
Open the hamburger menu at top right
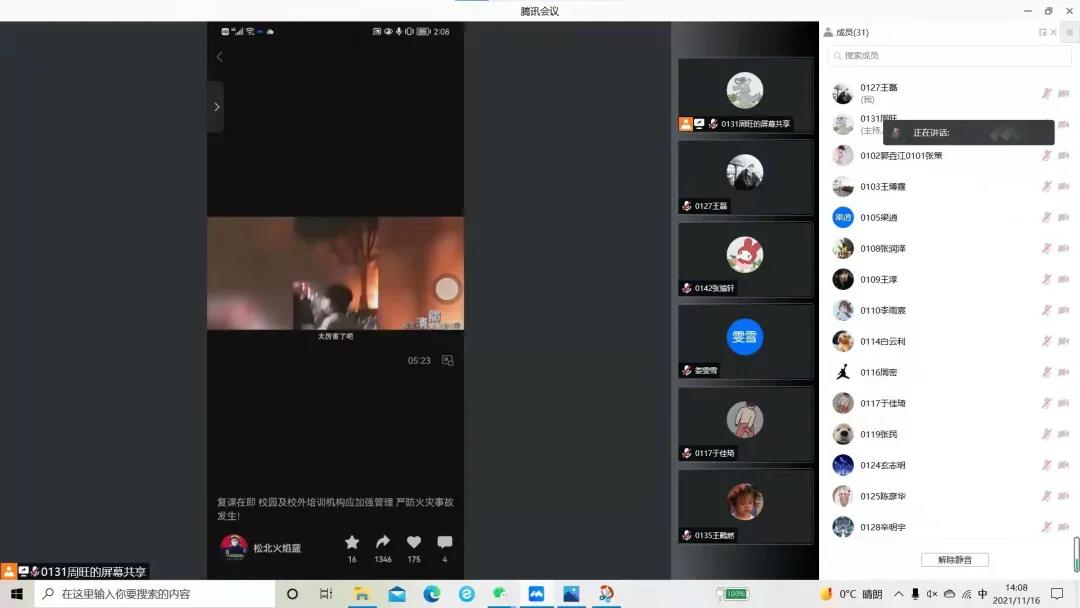click(1069, 32)
